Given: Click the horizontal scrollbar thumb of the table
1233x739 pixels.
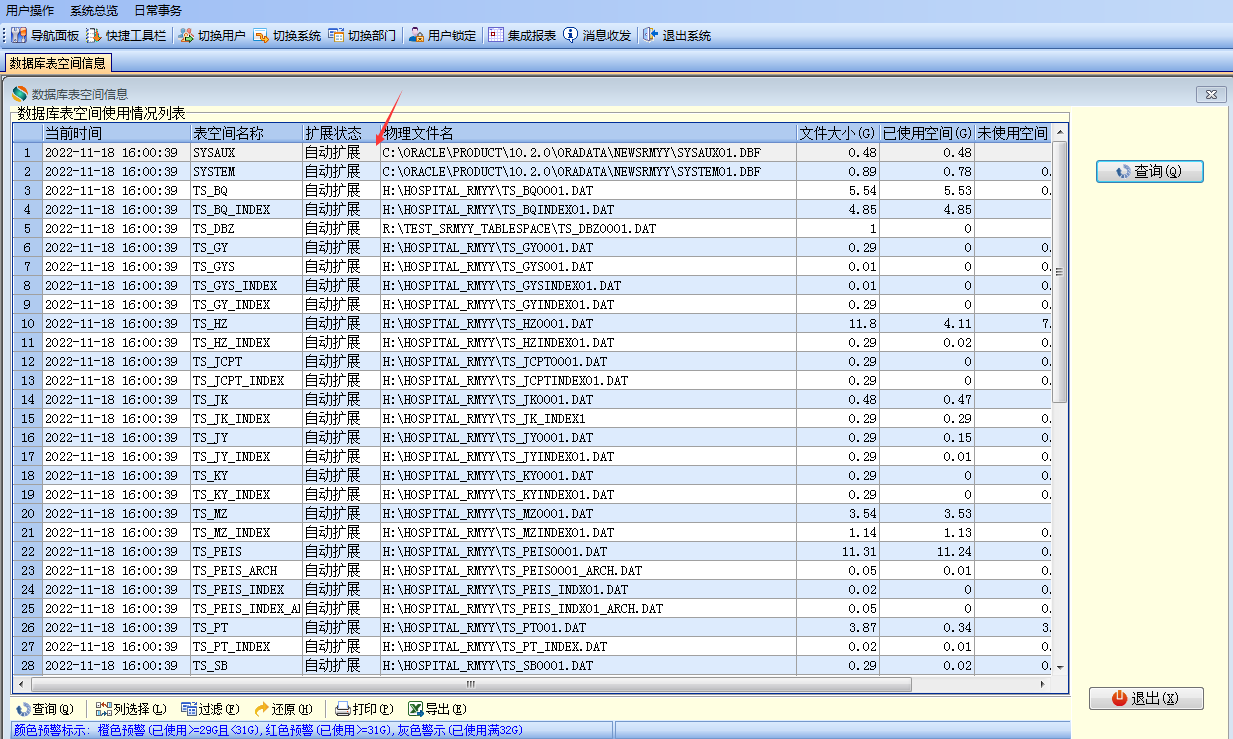Looking at the screenshot, I should [469, 685].
